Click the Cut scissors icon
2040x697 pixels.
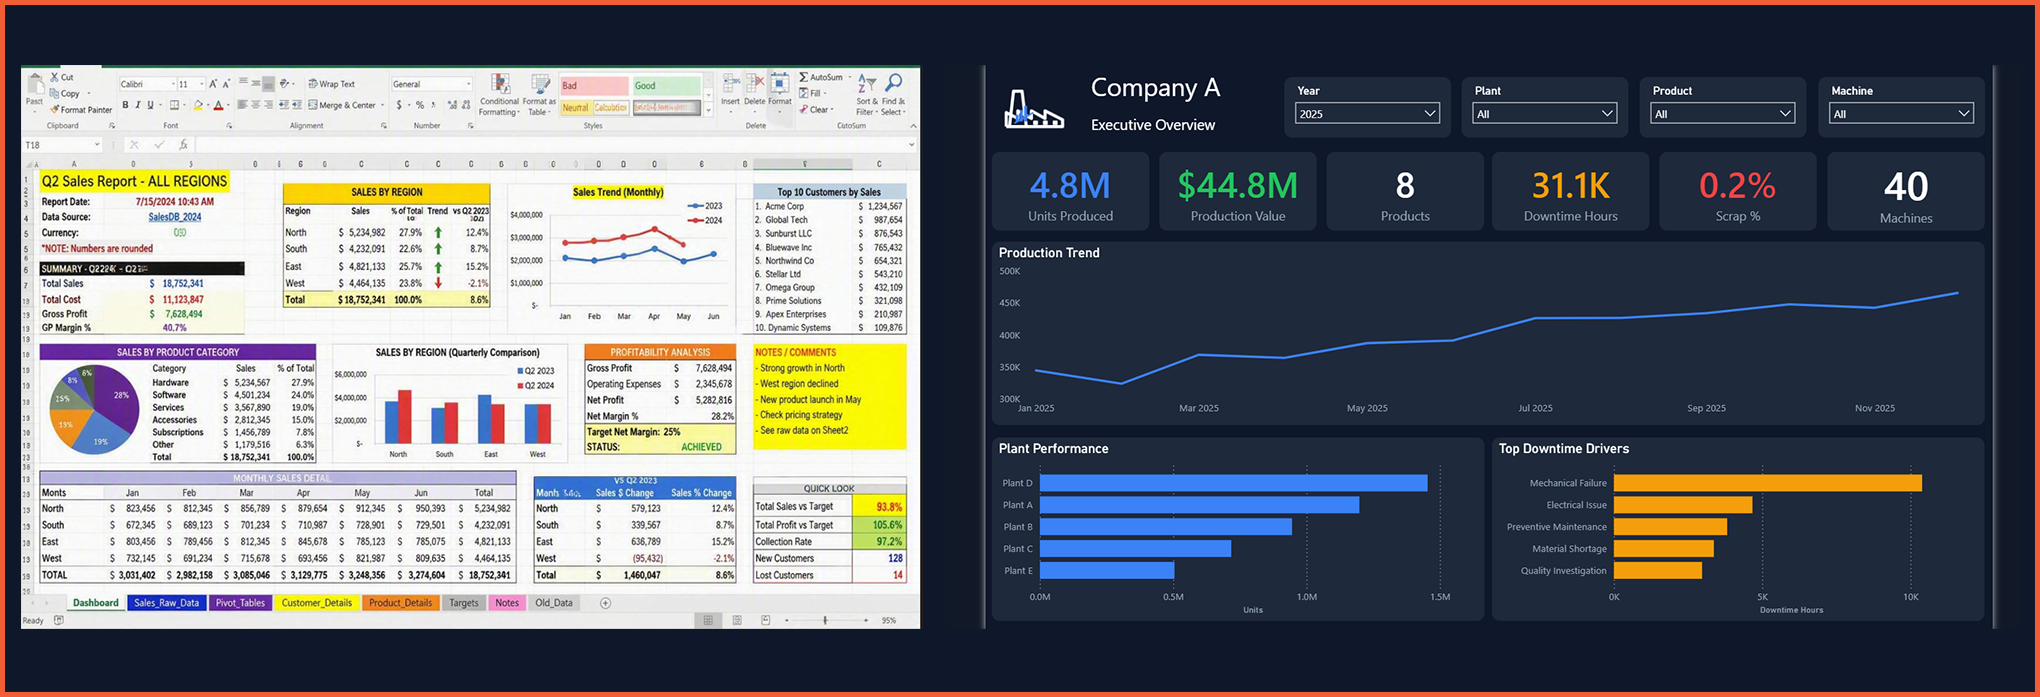click(54, 77)
